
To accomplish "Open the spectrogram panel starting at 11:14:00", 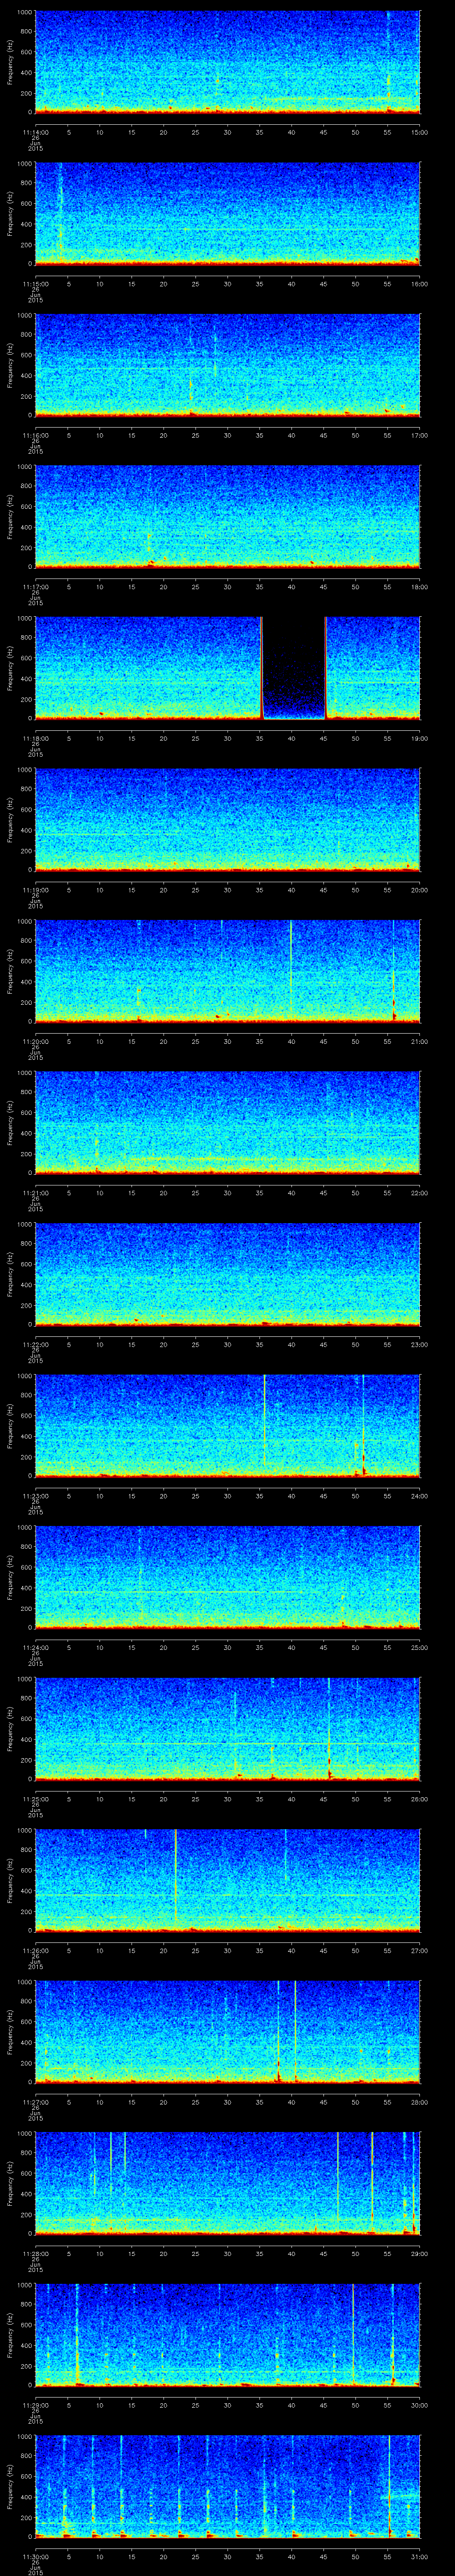I will coord(227,62).
